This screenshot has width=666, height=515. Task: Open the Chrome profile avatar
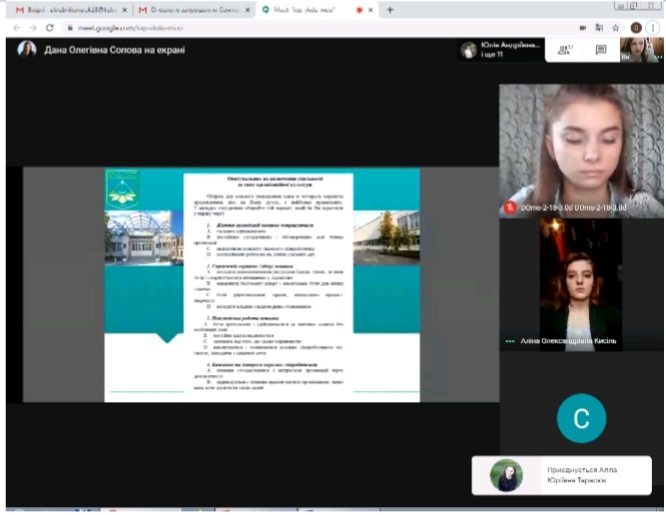tap(636, 28)
